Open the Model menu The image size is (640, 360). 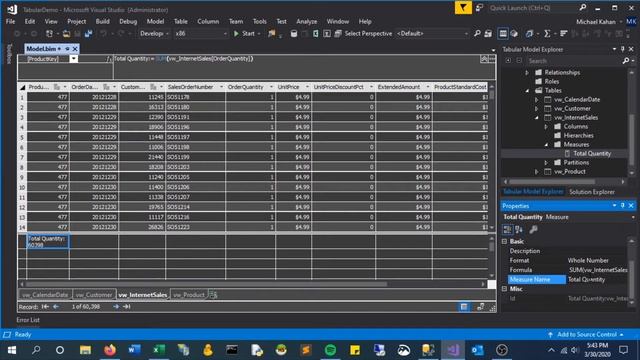pyautogui.click(x=155, y=21)
